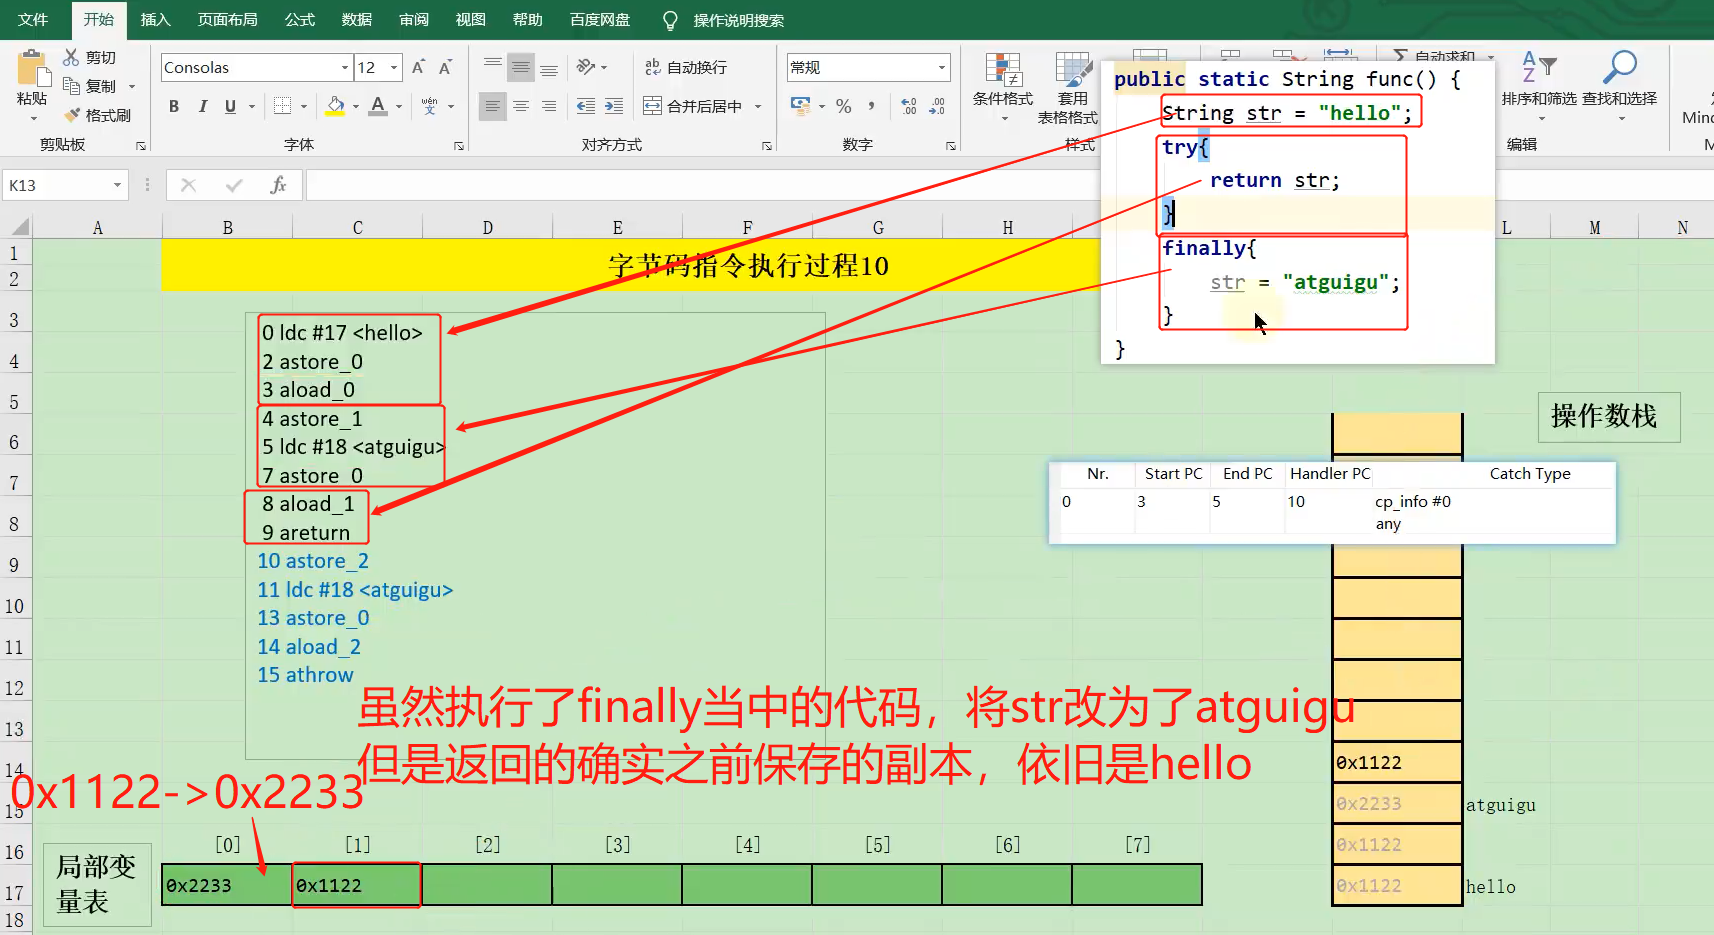Click the Cut scissors icon
The height and width of the screenshot is (935, 1714).
point(71,58)
